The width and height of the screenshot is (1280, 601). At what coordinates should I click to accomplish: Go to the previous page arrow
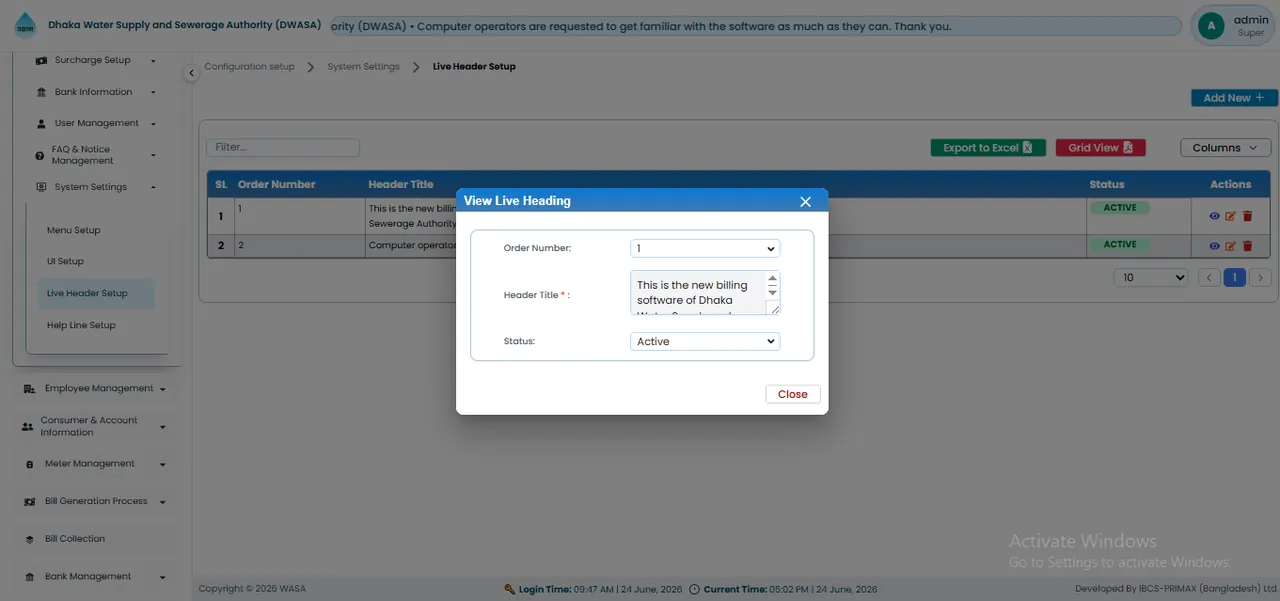(1209, 277)
